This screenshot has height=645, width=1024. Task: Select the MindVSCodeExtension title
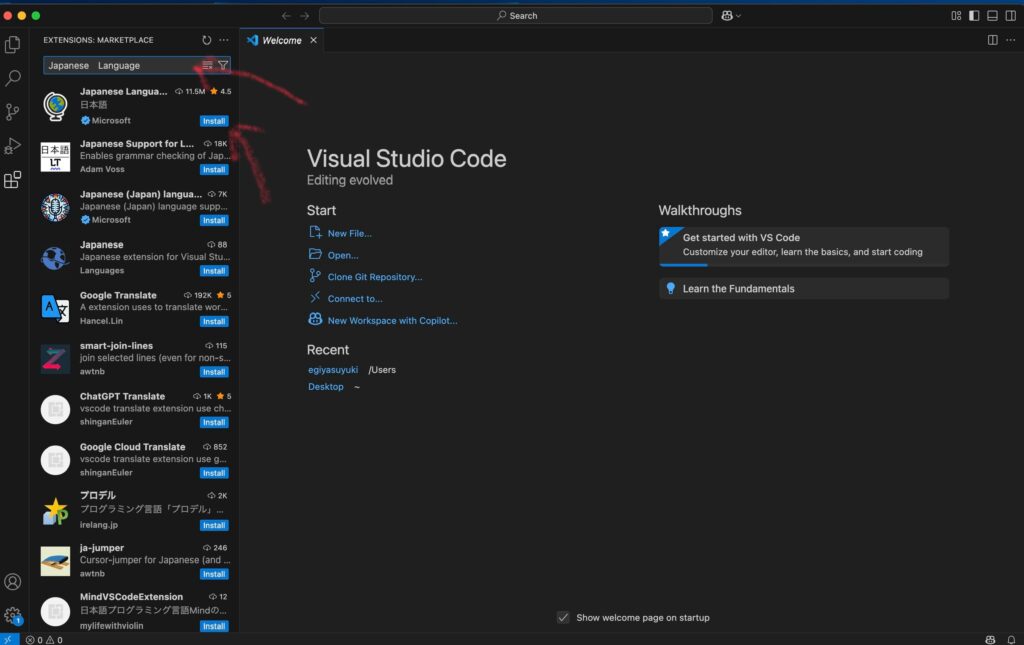(131, 597)
